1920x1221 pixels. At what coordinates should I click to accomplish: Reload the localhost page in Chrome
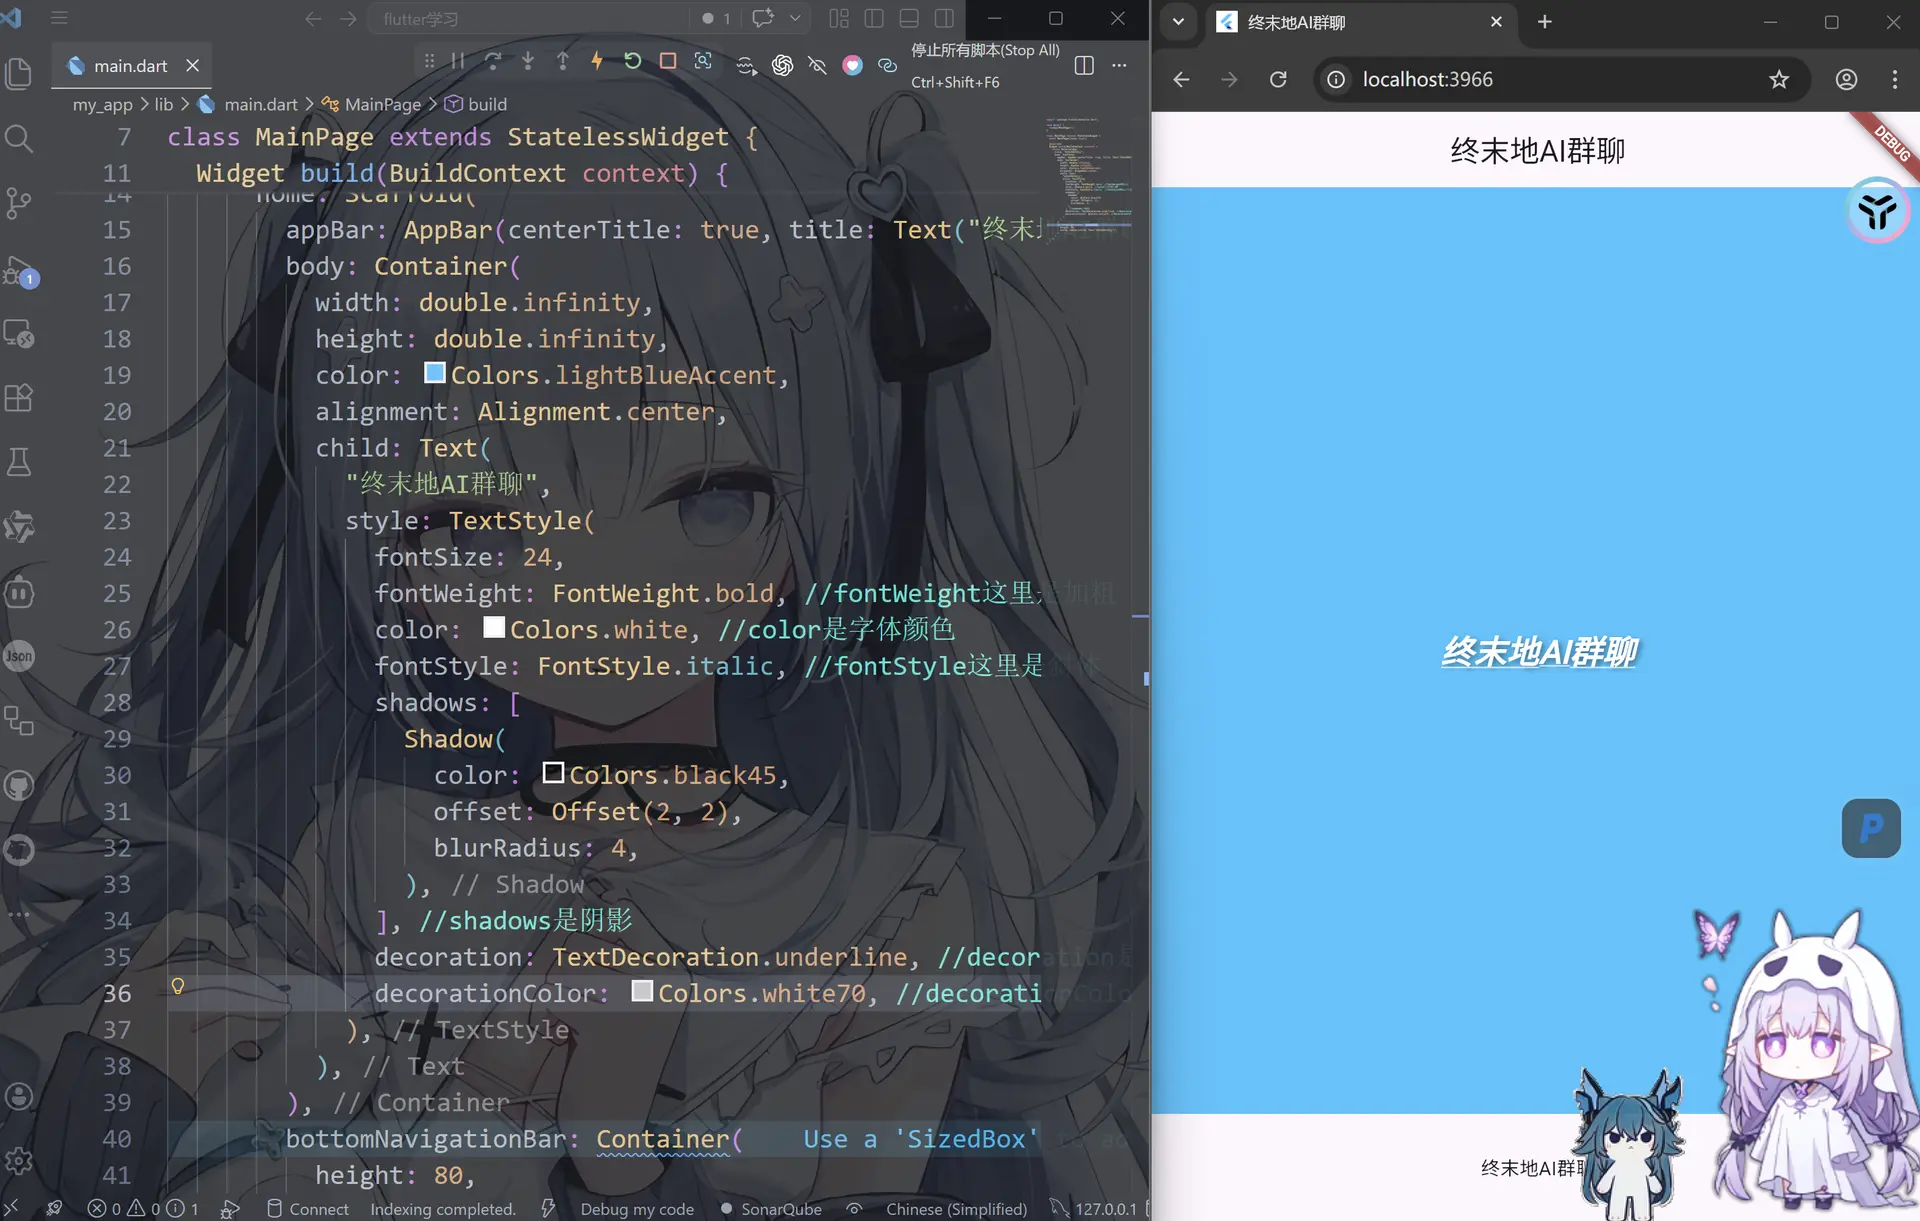[x=1277, y=79]
